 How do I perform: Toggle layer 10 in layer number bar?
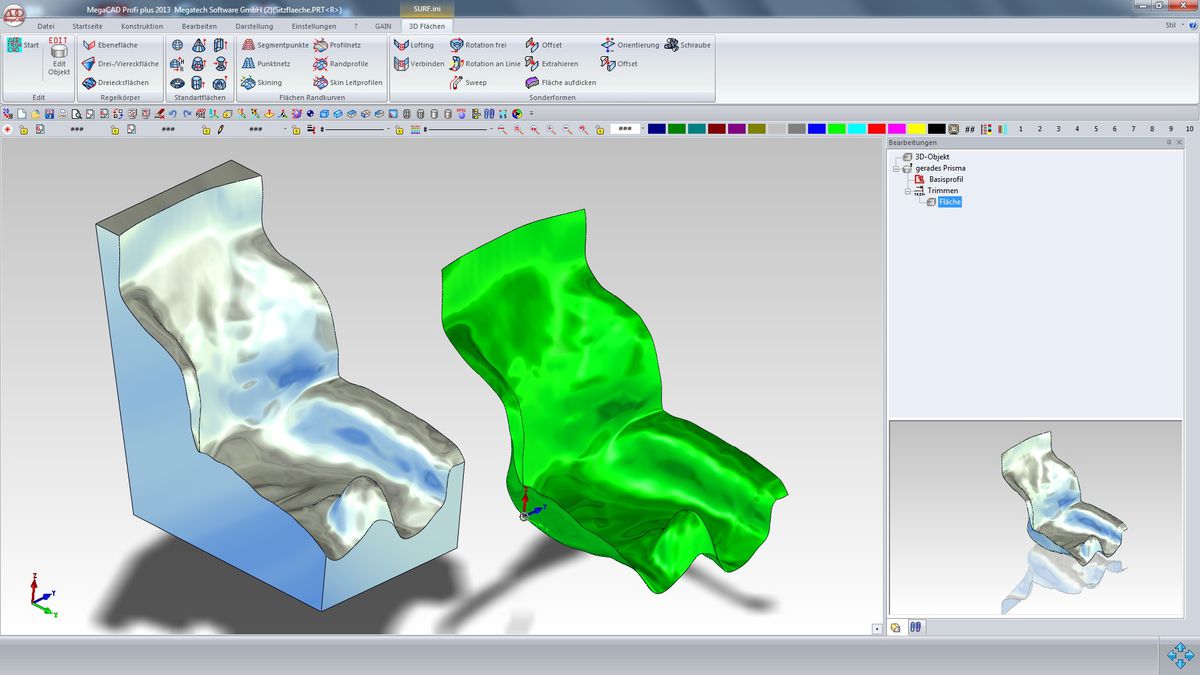point(1189,129)
